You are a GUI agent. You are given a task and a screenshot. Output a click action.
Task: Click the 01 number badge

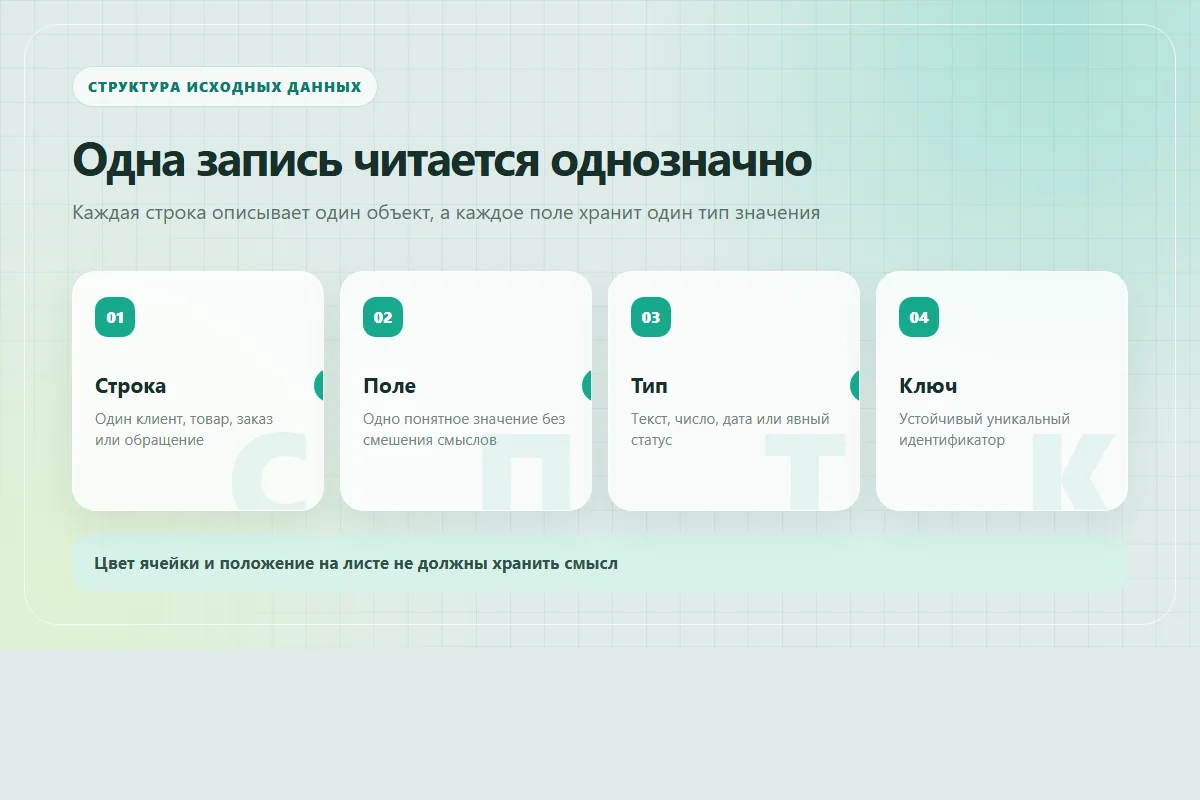point(115,317)
